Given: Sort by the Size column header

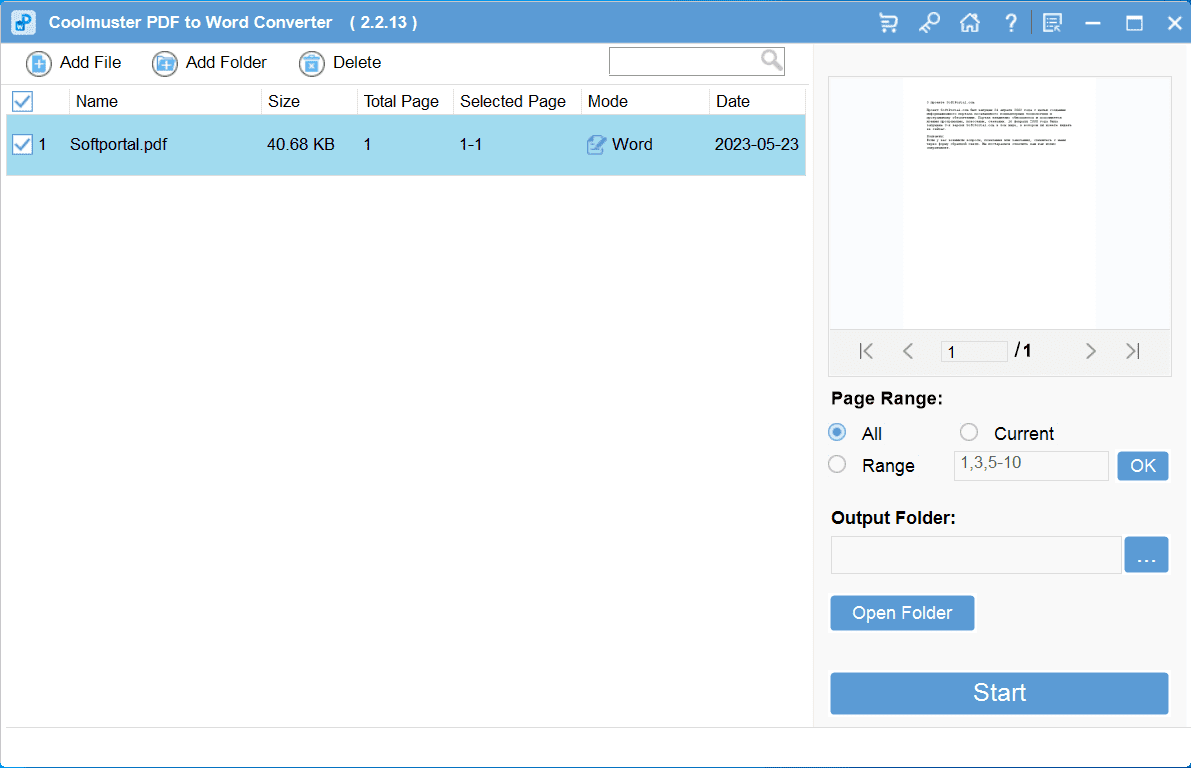Looking at the screenshot, I should coord(284,101).
